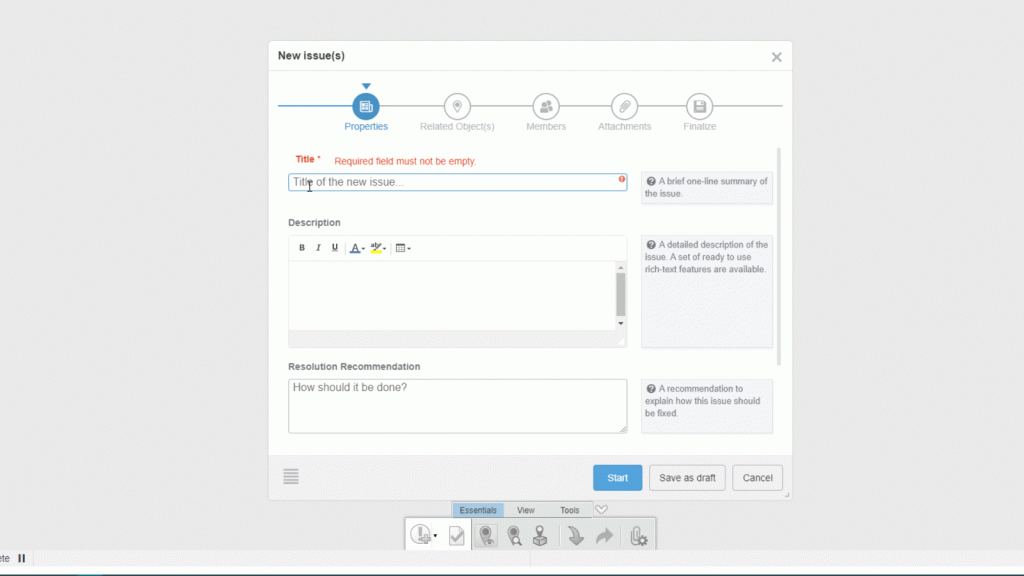Click the paperclip with gear icon
The height and width of the screenshot is (576, 1024).
[x=637, y=537]
